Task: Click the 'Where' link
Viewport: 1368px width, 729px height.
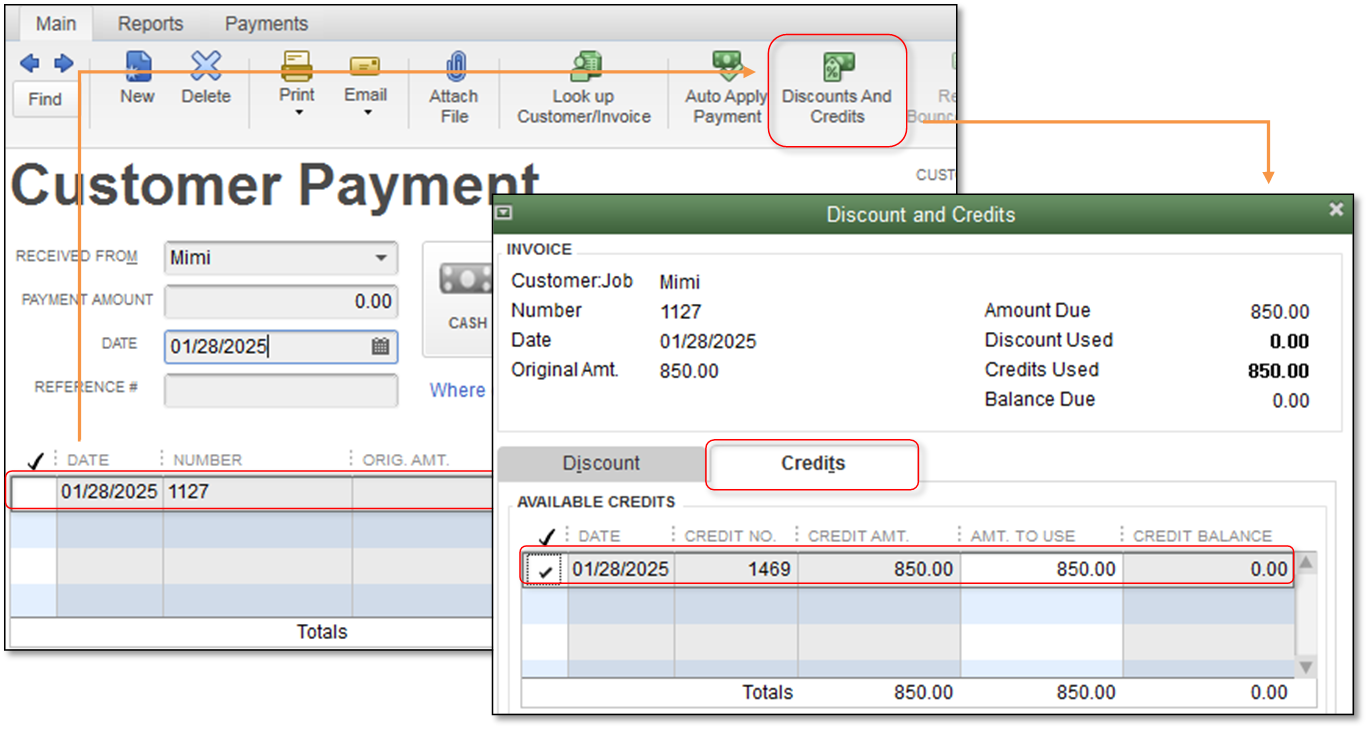Action: pyautogui.click(x=457, y=390)
